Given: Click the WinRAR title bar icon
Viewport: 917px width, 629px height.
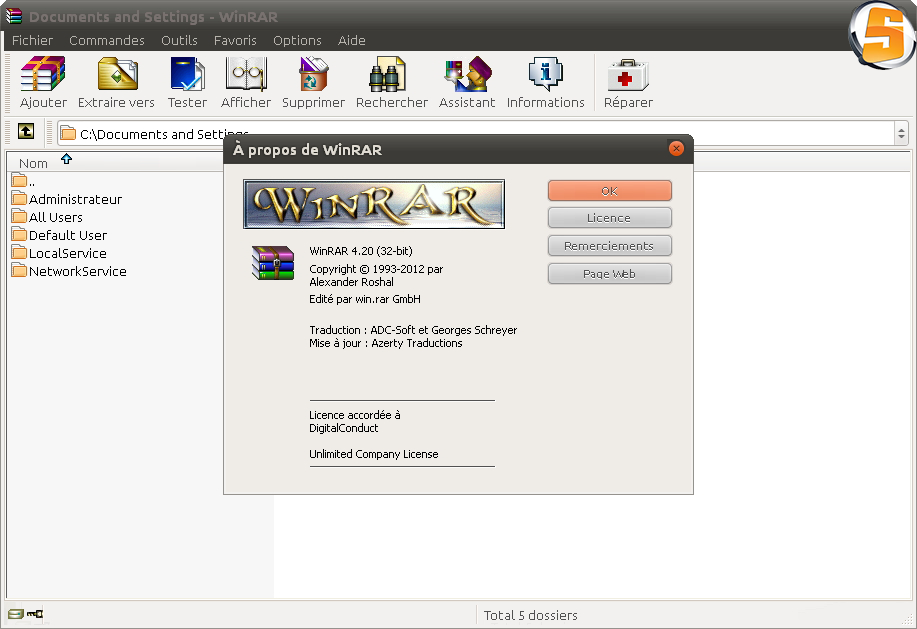Looking at the screenshot, I should click(13, 16).
